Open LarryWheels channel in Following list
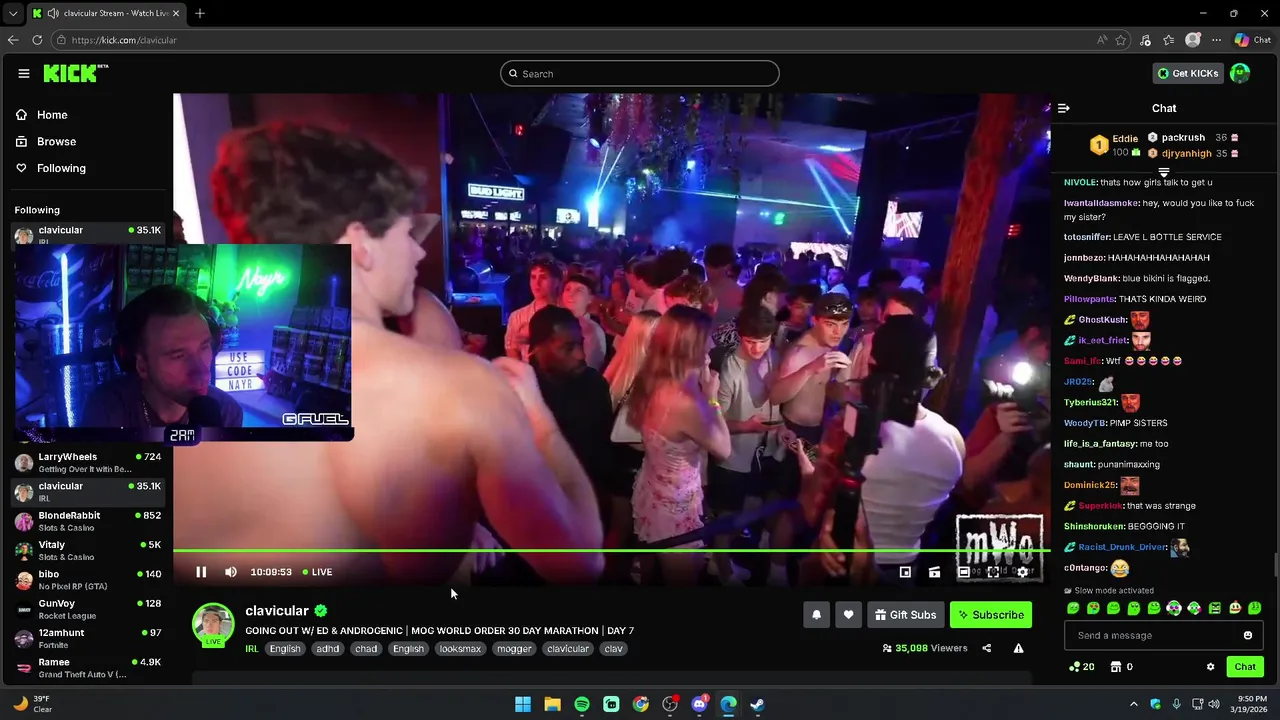 pos(87,462)
